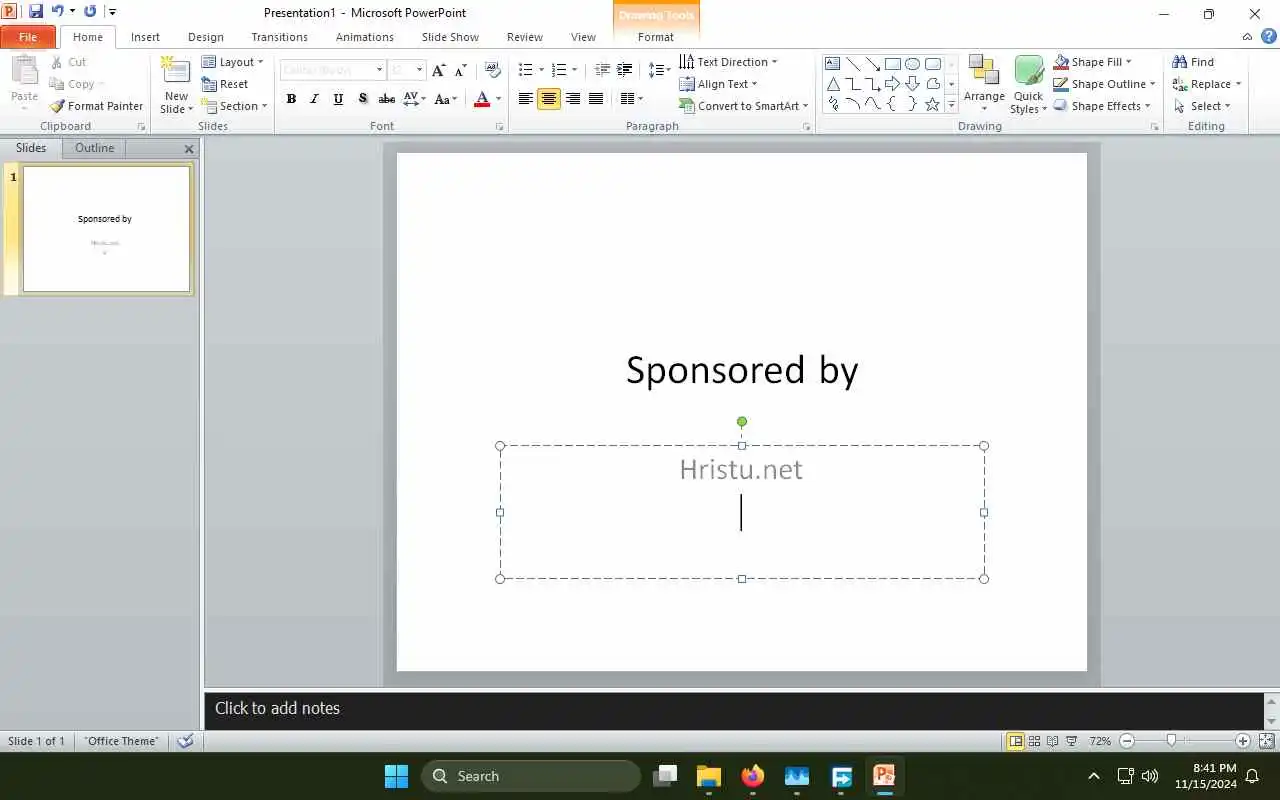Open the font size dropdown
This screenshot has width=1280, height=800.
[420, 70]
